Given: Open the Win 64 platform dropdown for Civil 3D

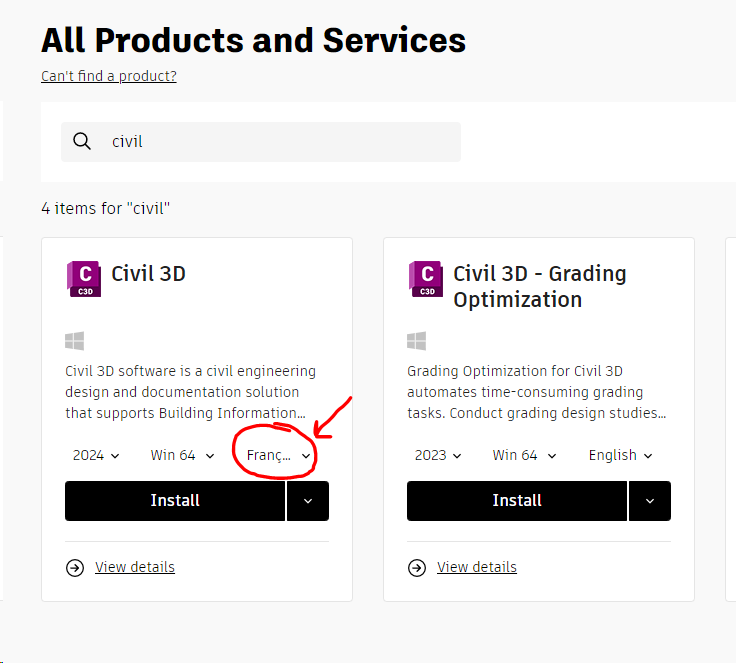Looking at the screenshot, I should (x=182, y=455).
